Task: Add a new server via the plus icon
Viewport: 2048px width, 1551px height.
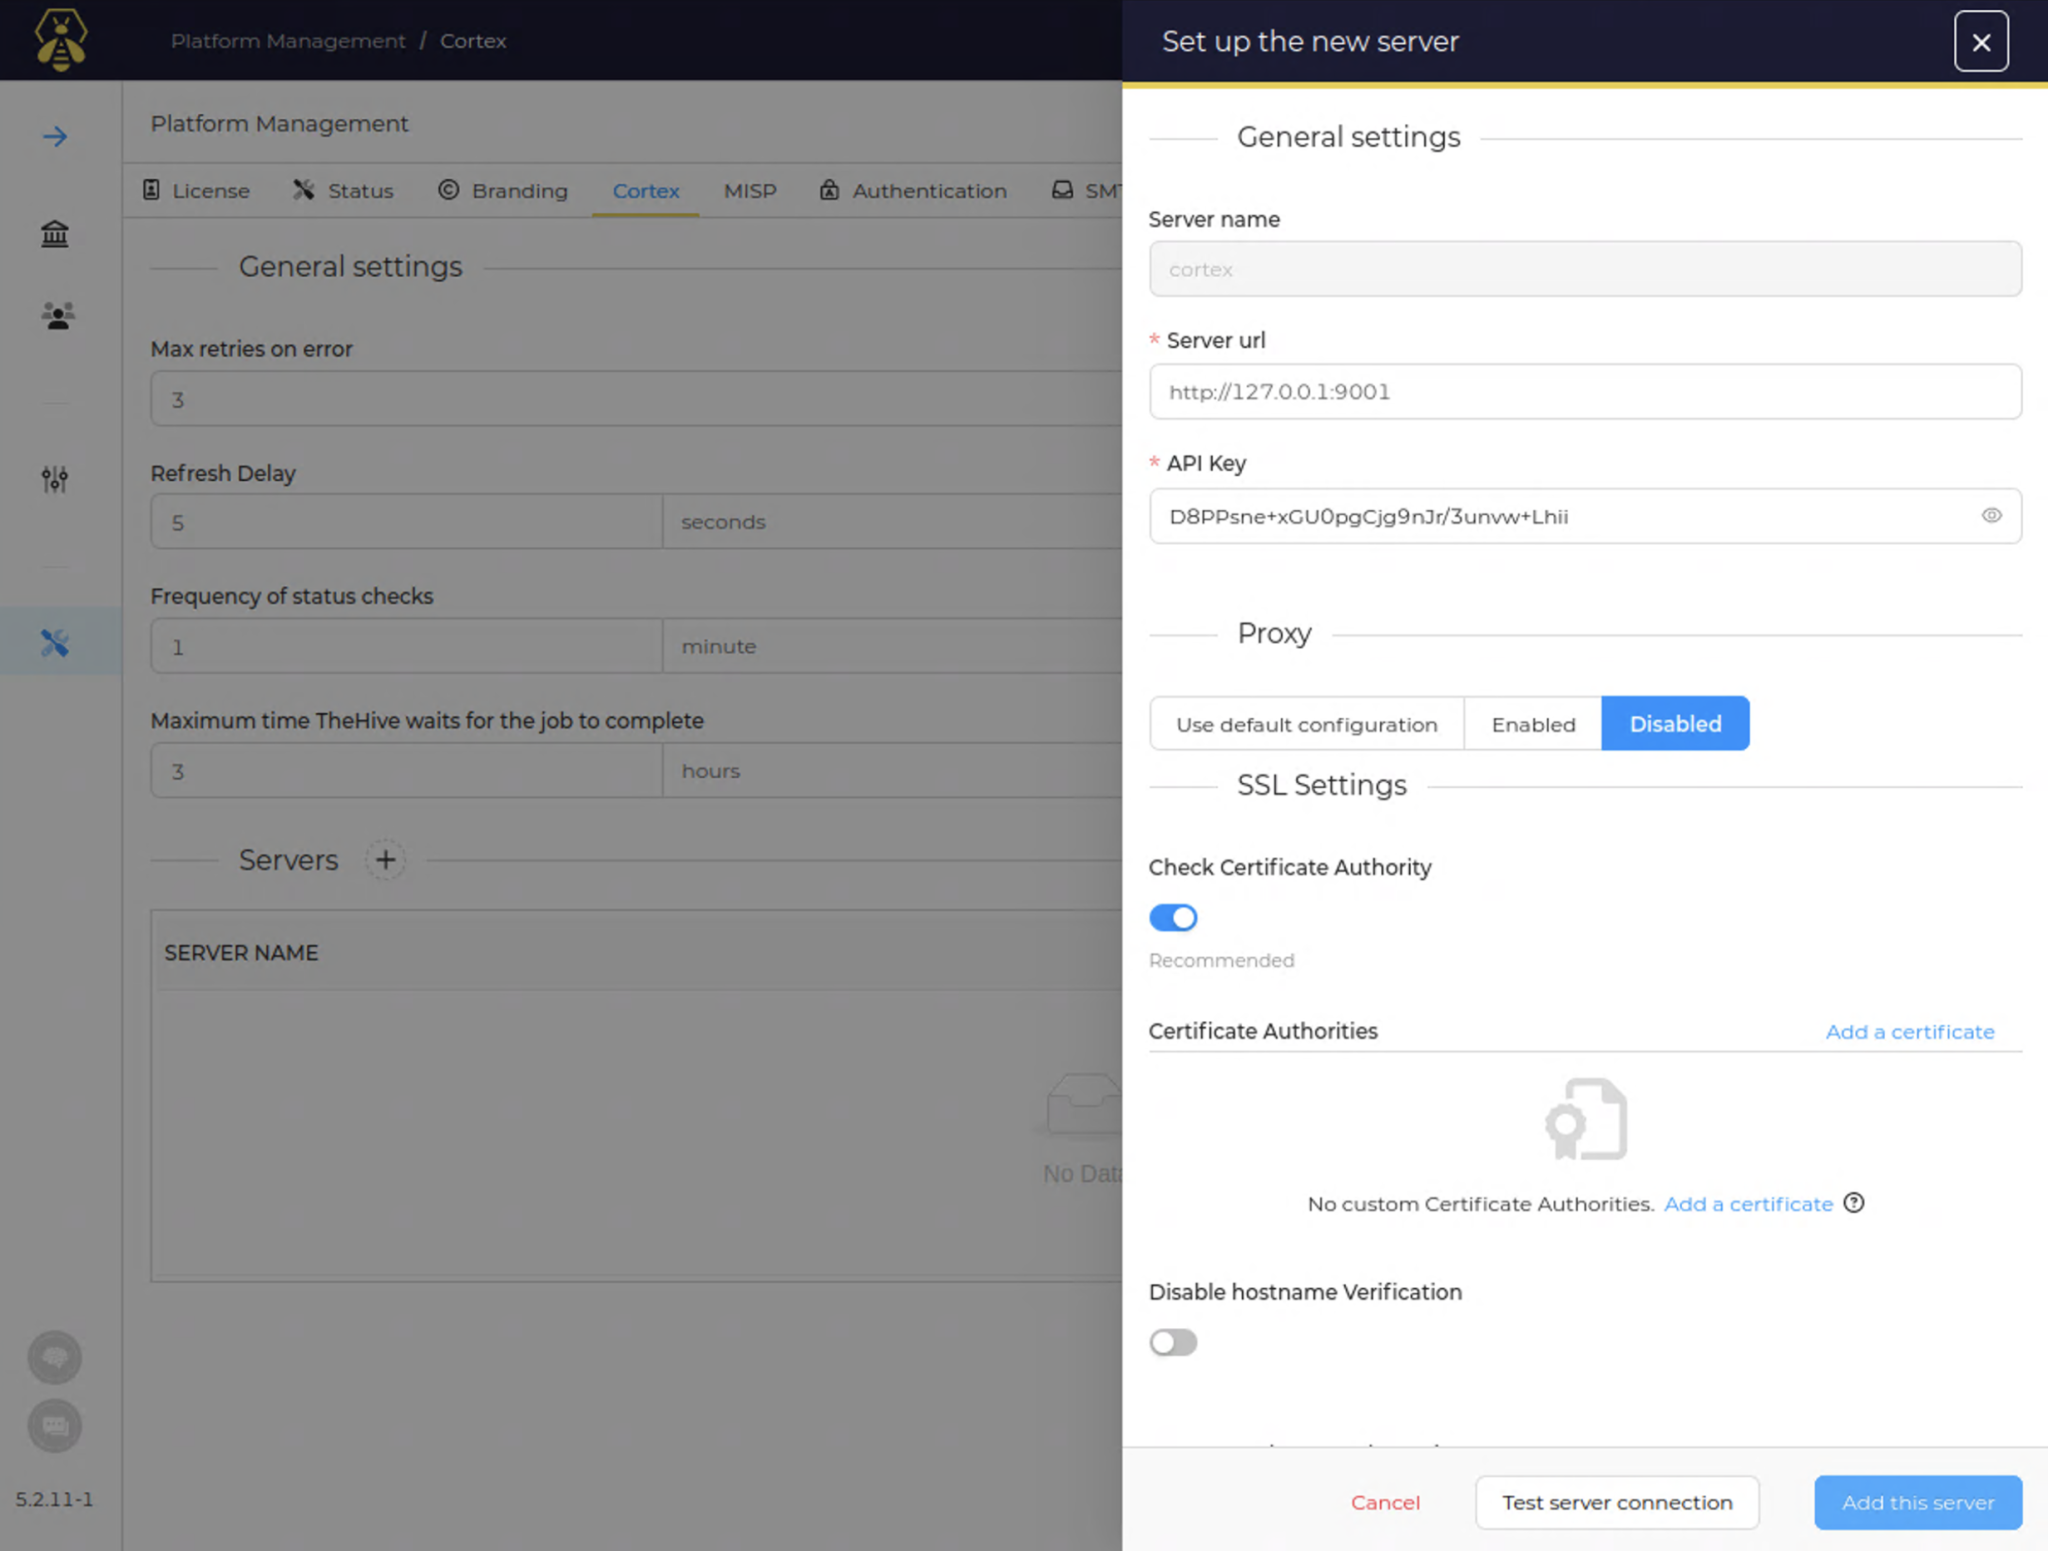Action: tap(385, 859)
